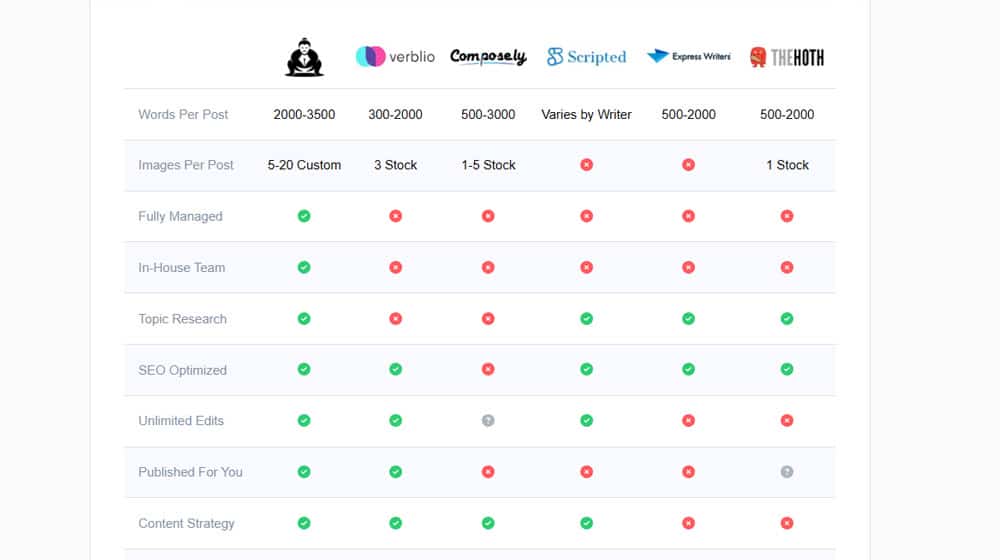1000x560 pixels.
Task: Click green check for Composely Content Strategy
Action: pos(488,523)
